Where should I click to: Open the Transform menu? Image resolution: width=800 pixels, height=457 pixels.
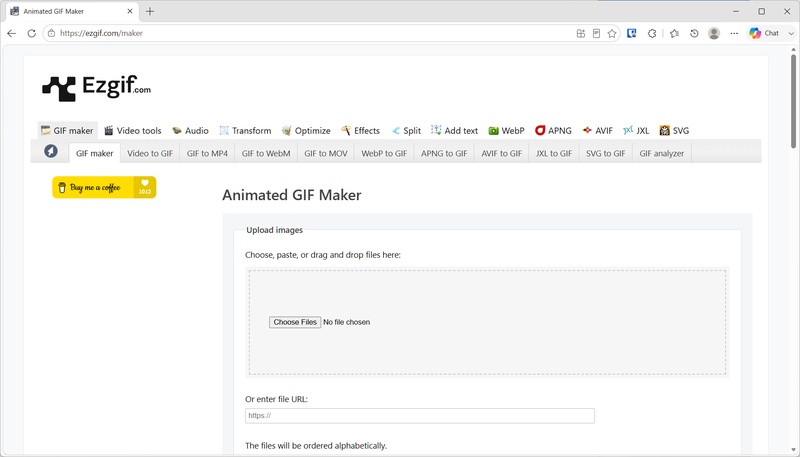coord(245,131)
